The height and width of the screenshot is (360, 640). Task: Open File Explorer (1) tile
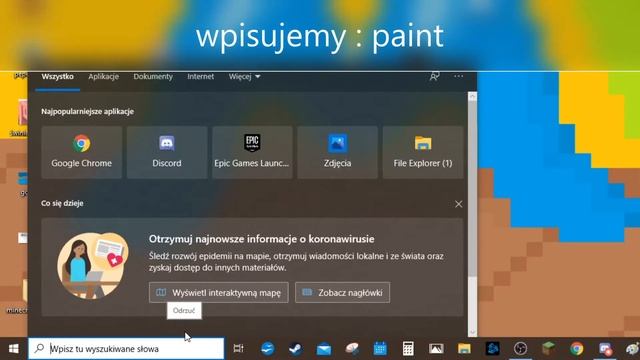pos(423,152)
